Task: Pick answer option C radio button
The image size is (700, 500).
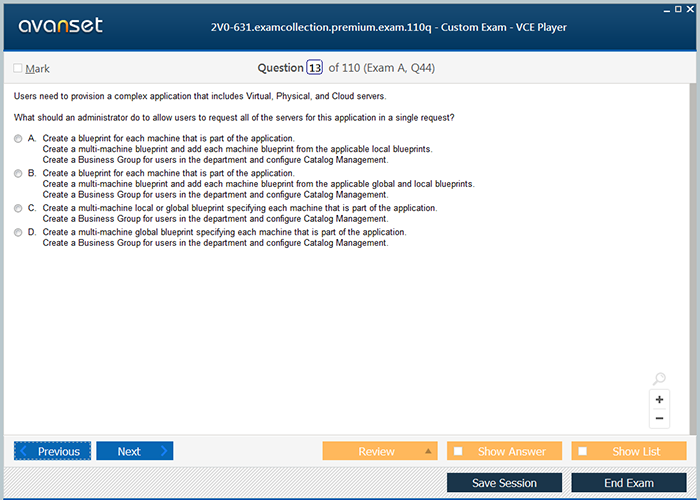Action: point(18,208)
